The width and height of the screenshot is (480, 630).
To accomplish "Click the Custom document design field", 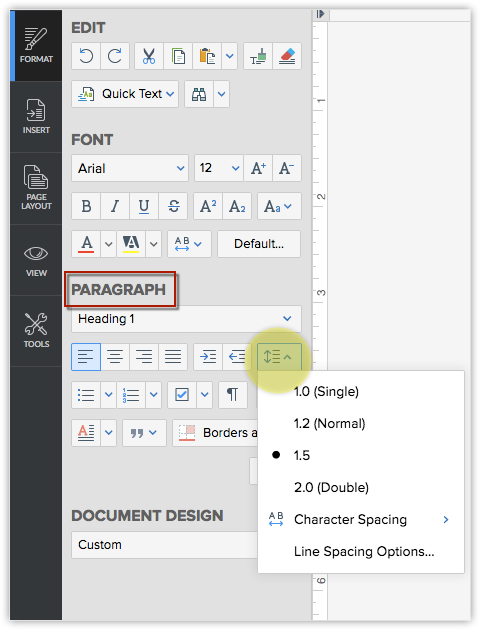I will [165, 545].
